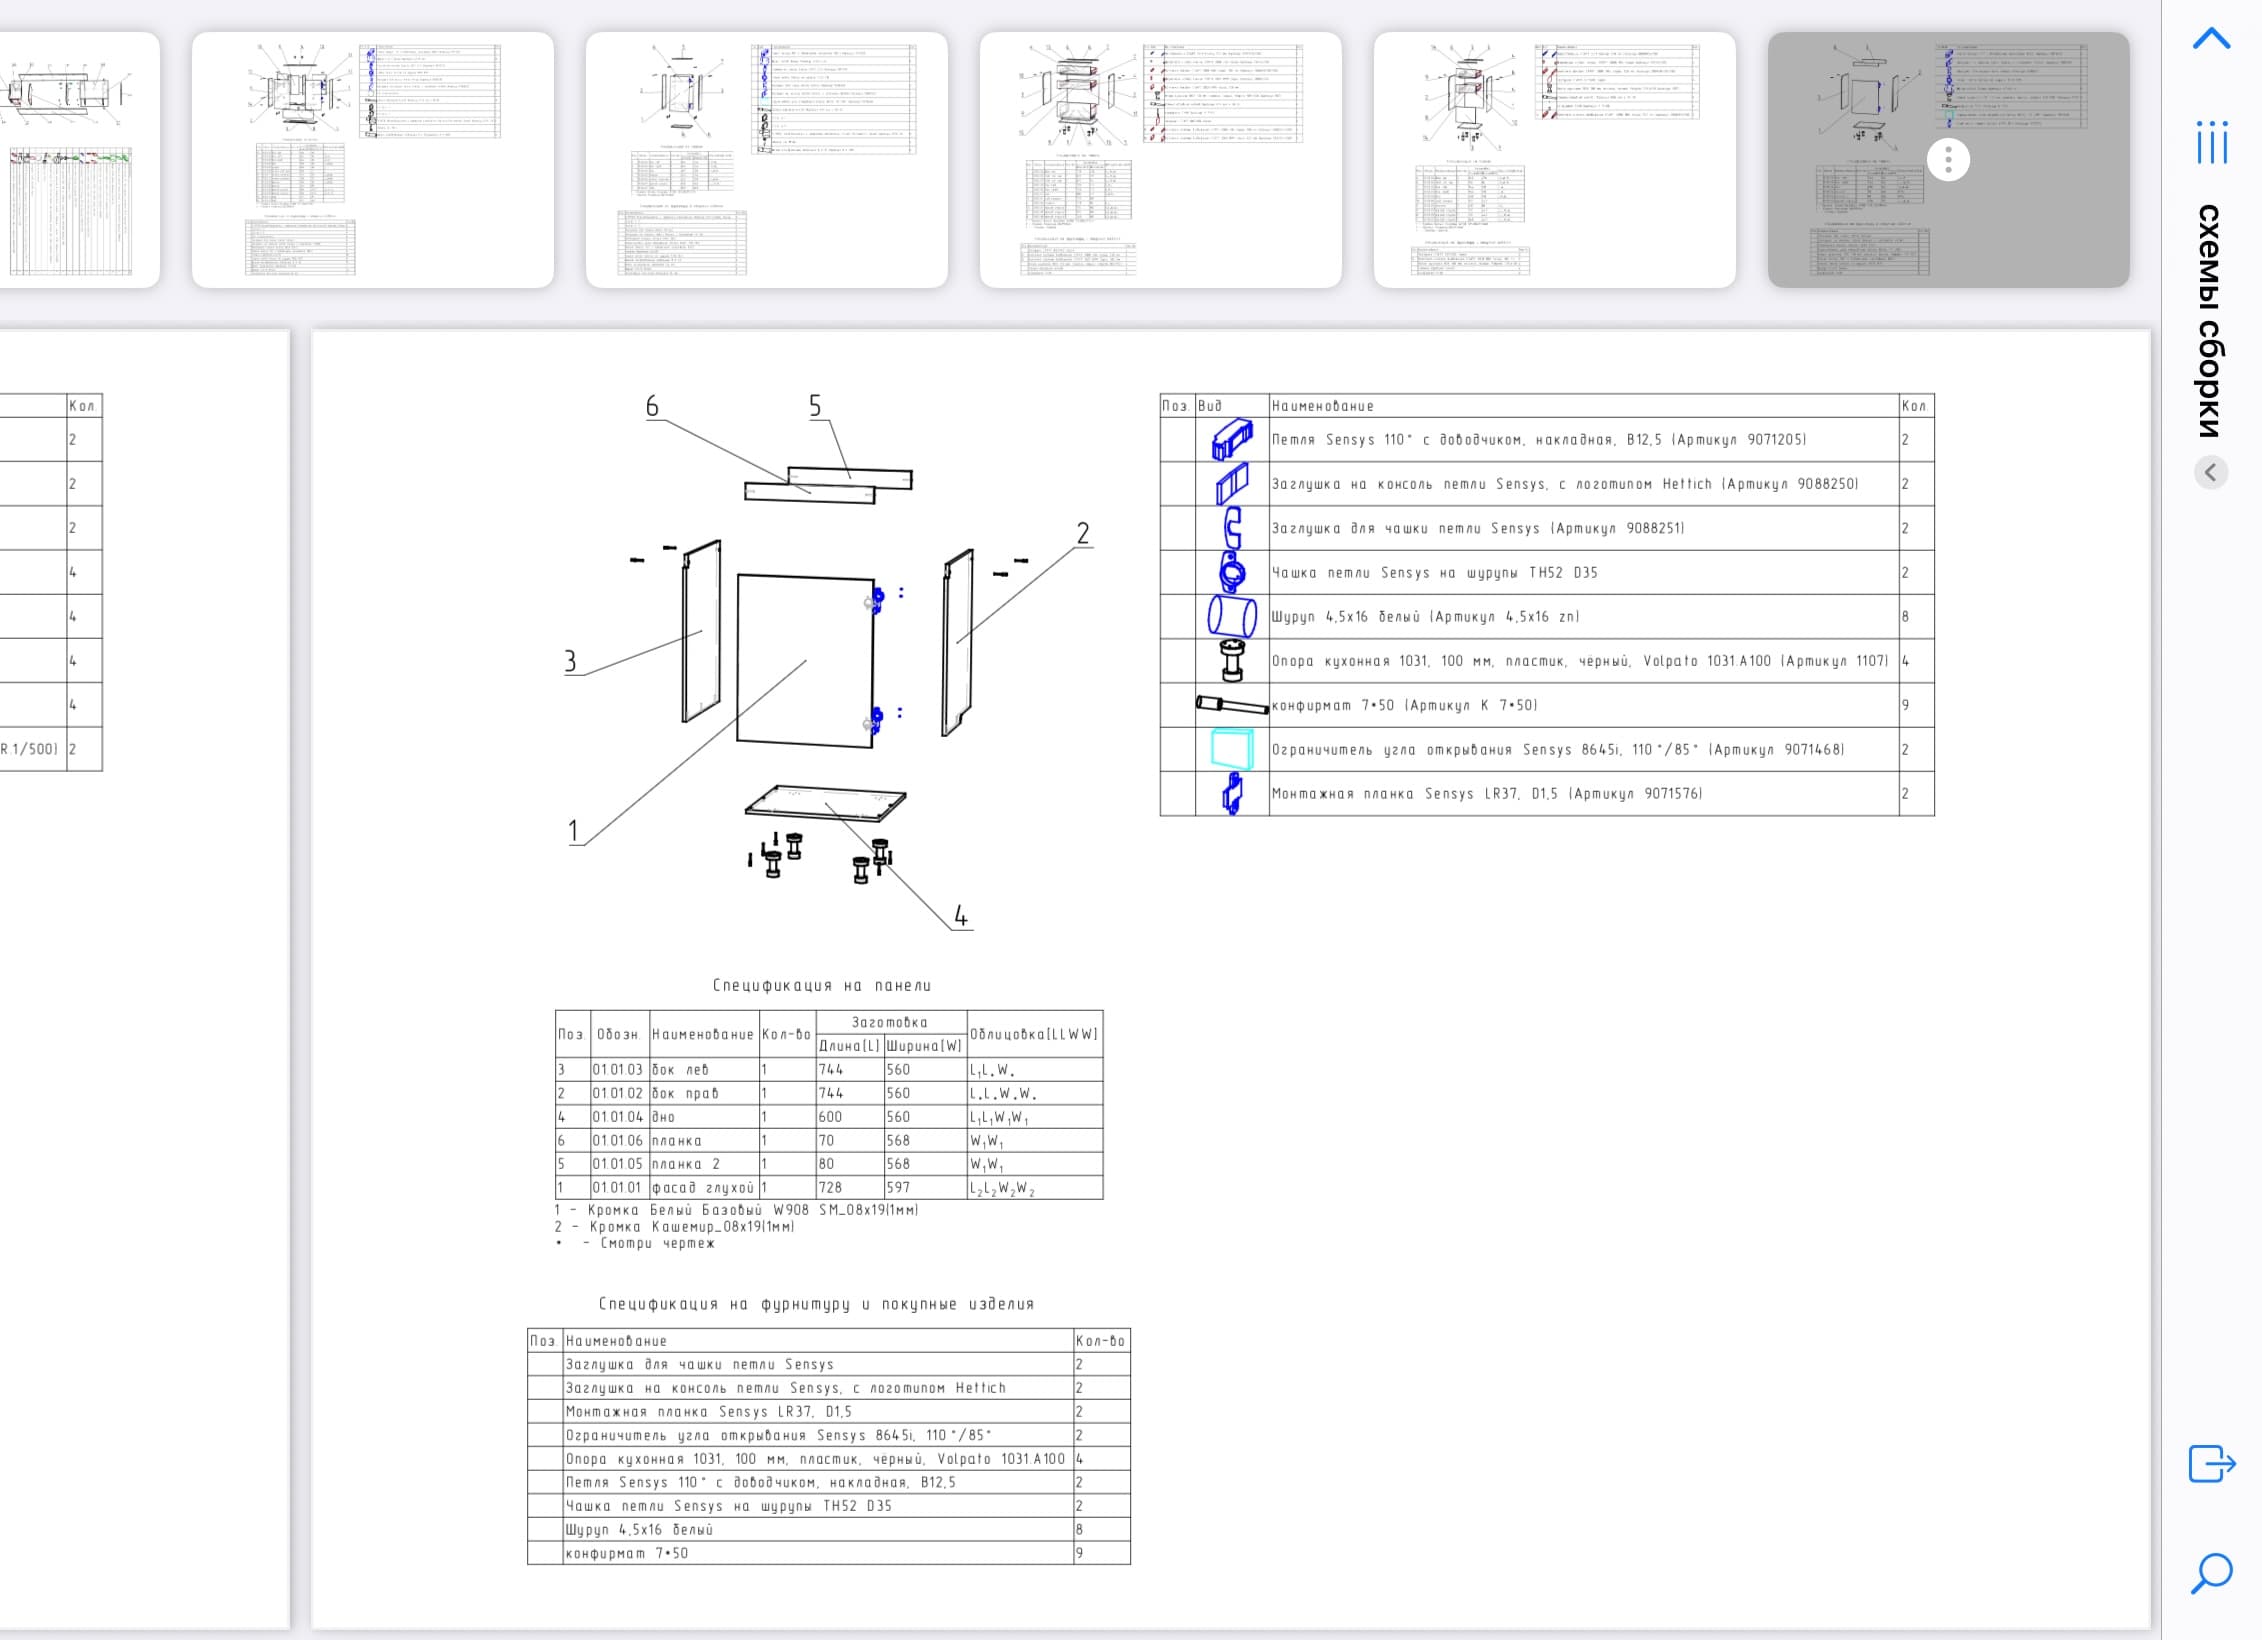Click callout number 6 in the exploded diagram
The image size is (2262, 1640).
(652, 406)
